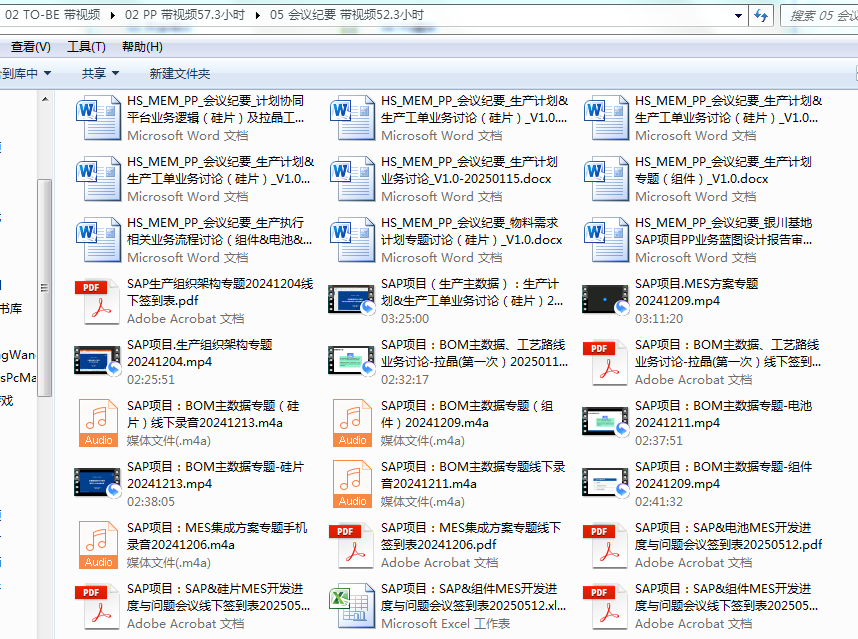
Task: Click the 新建文件夹 button
Action: coord(179,73)
